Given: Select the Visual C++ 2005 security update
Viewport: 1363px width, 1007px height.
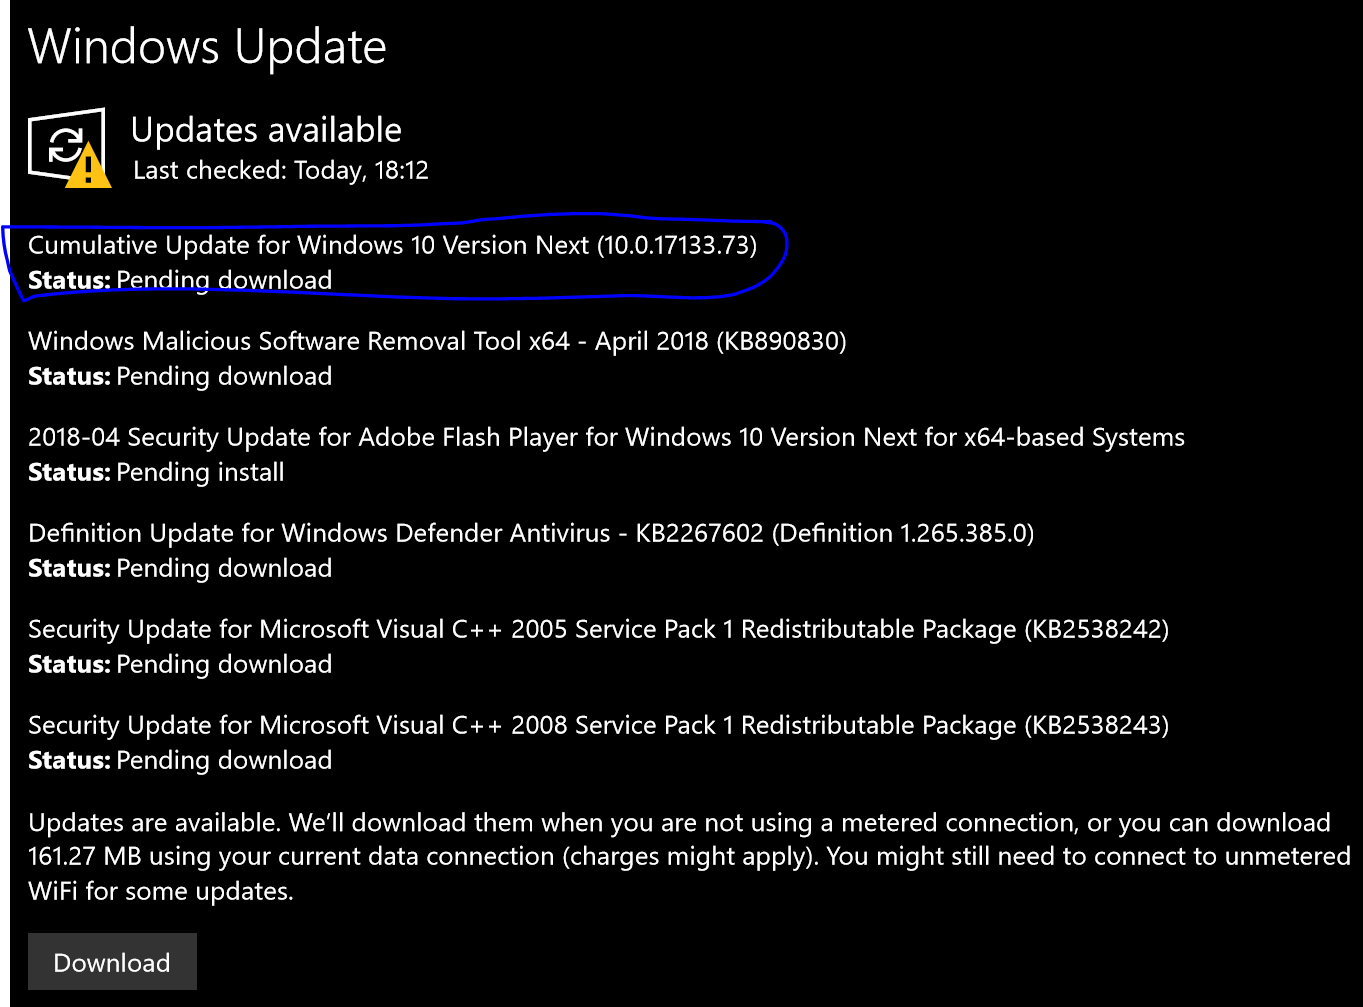Looking at the screenshot, I should point(598,629).
